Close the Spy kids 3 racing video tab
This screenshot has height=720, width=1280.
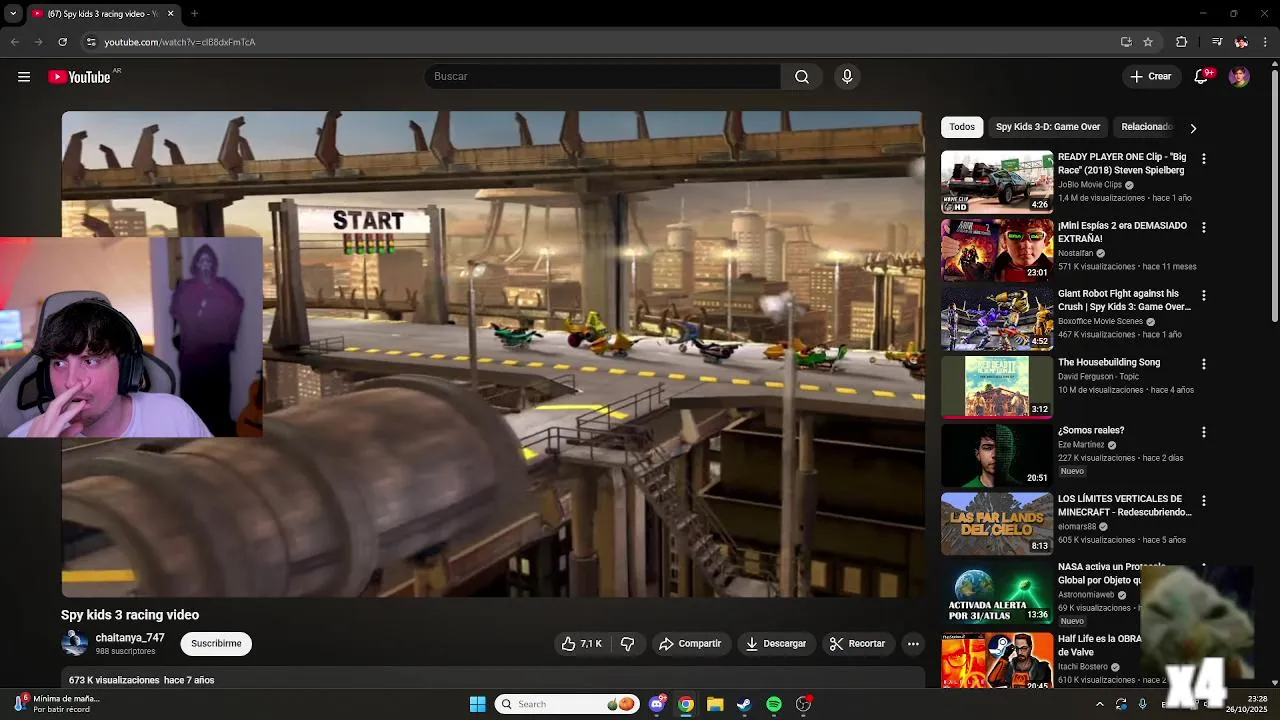[x=170, y=14]
